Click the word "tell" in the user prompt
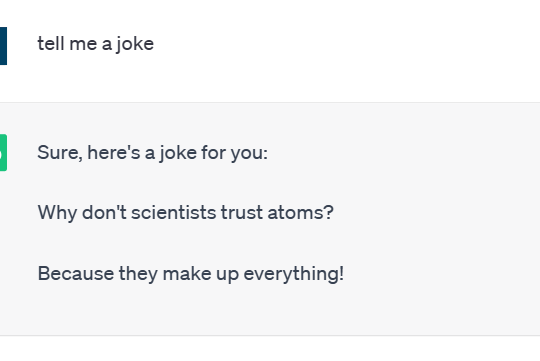This screenshot has width=540, height=361. [x=51, y=44]
